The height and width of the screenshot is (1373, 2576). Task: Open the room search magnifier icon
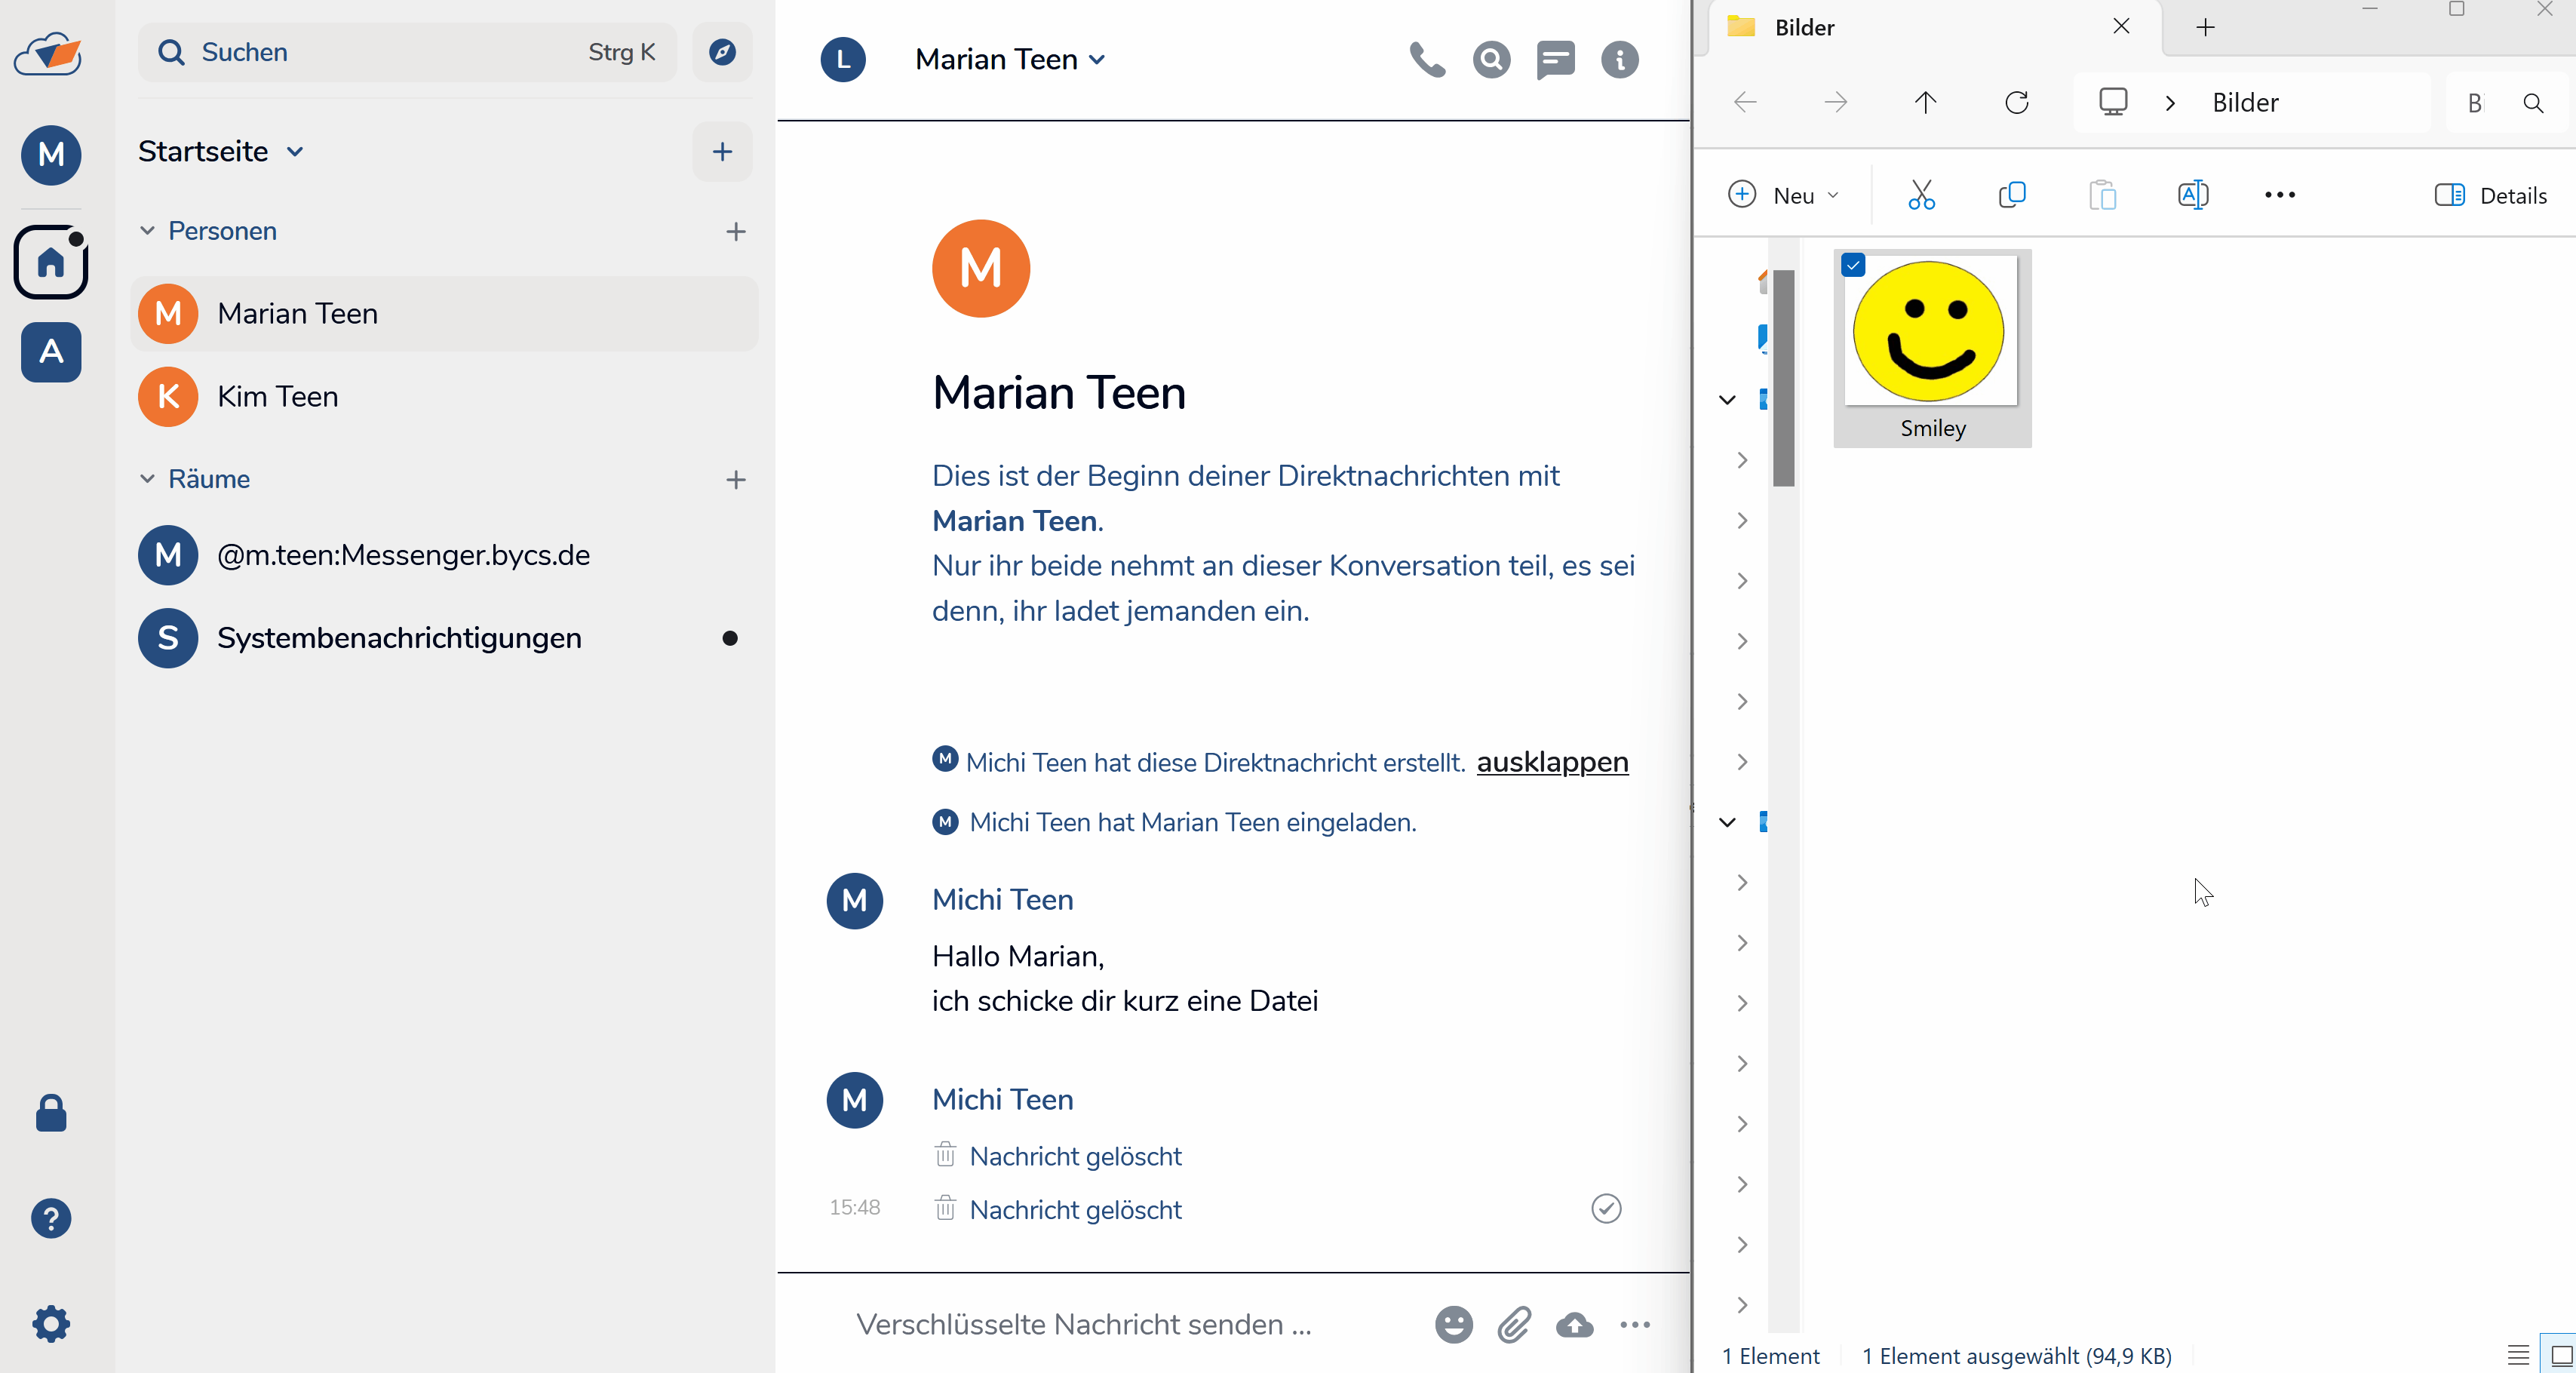click(1491, 60)
